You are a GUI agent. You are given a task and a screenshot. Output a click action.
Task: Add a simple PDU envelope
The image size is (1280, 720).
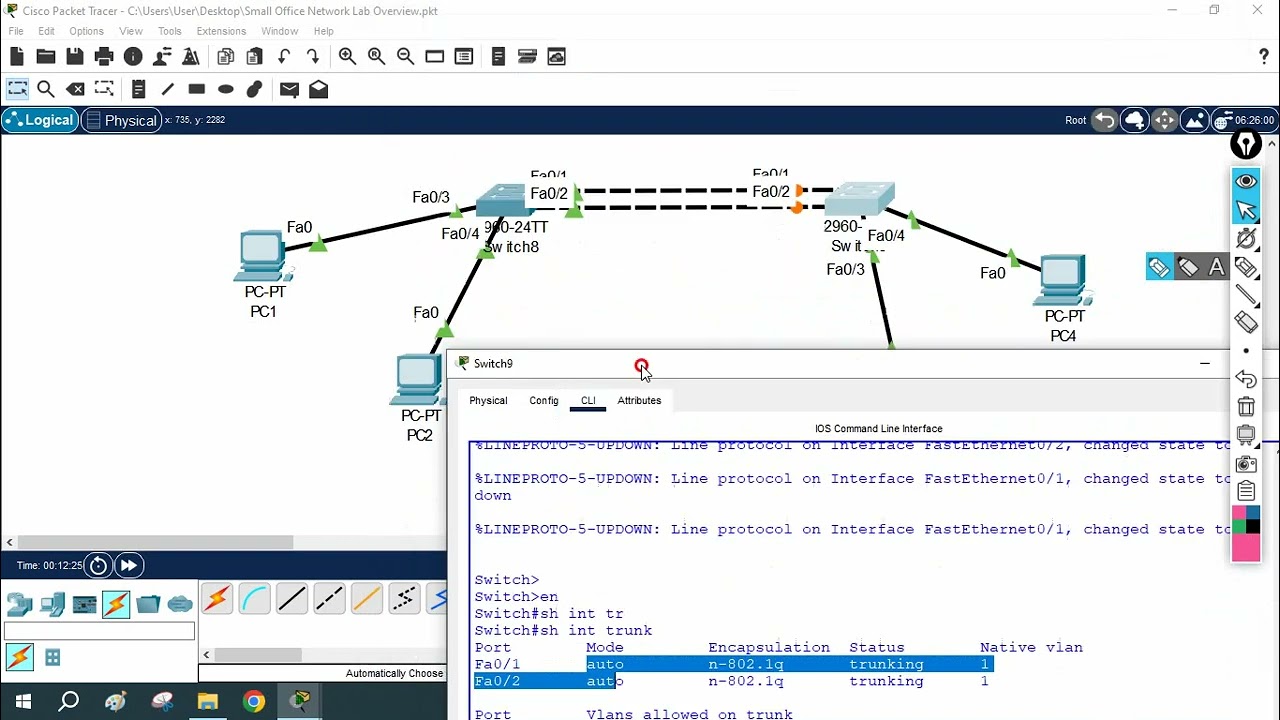(289, 89)
